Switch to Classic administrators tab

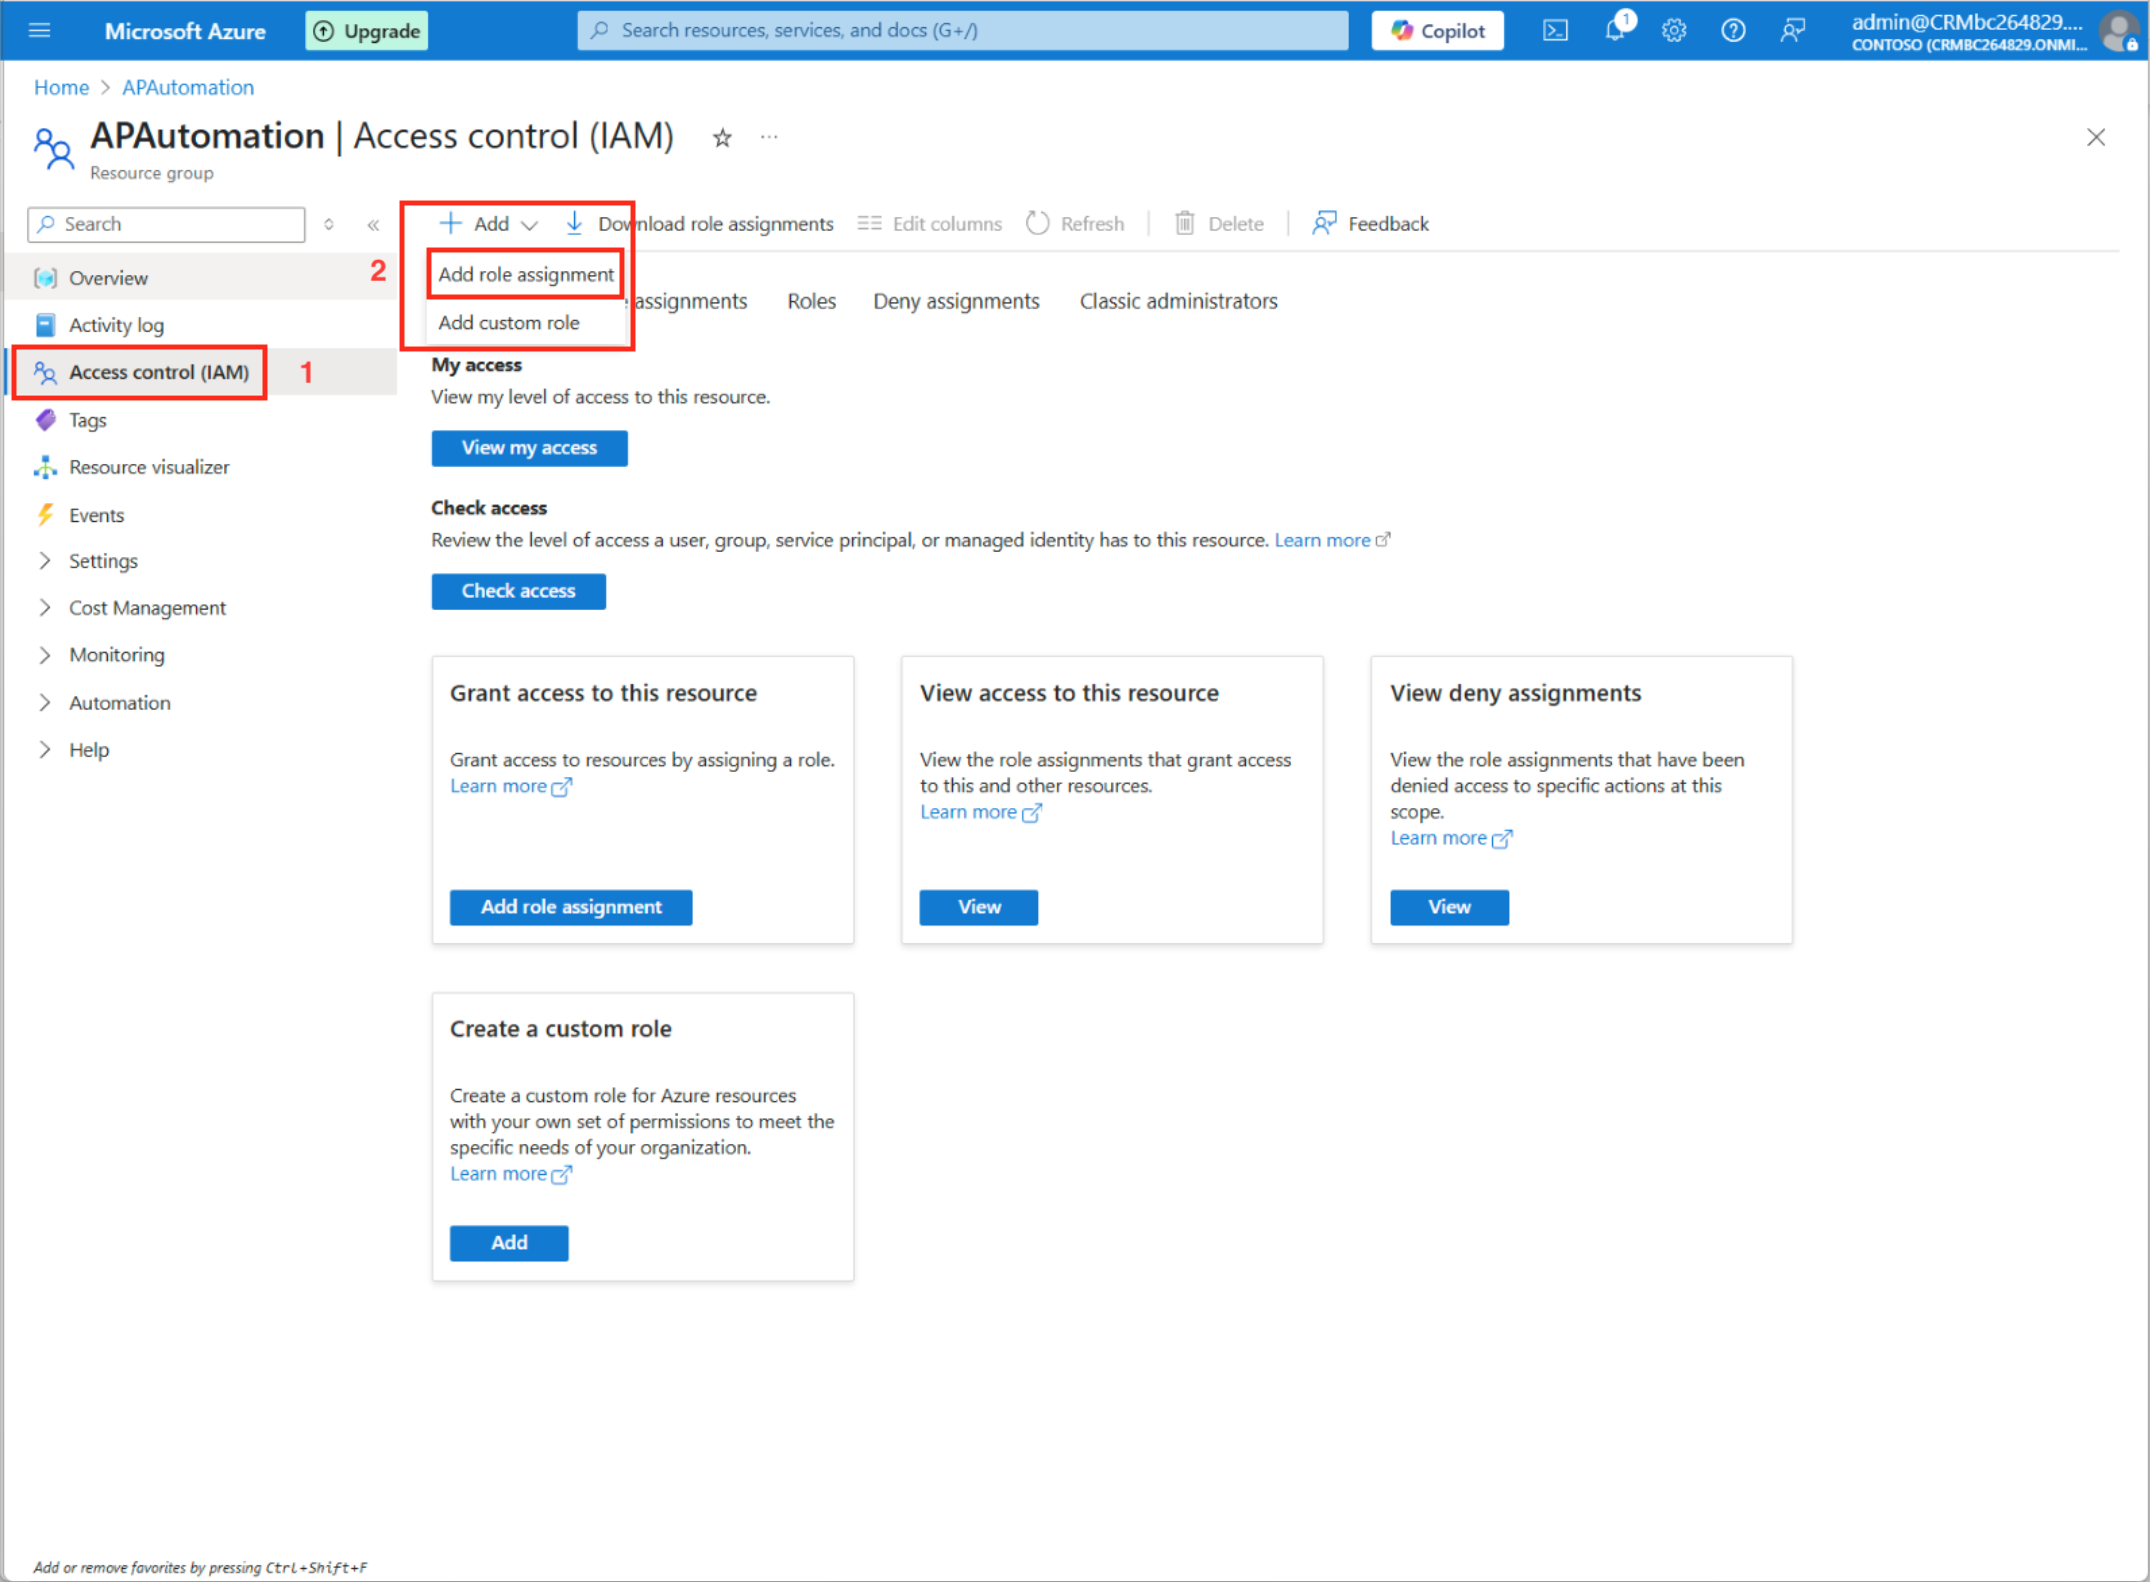1178,301
